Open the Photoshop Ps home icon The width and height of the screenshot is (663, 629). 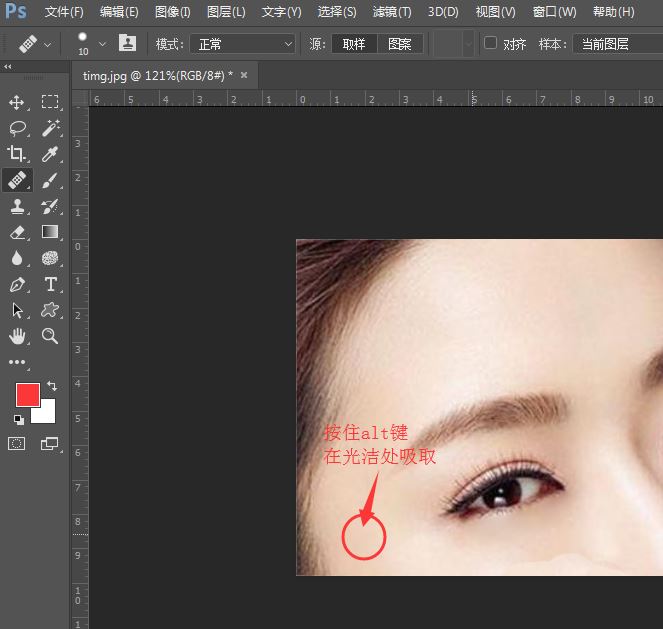(16, 11)
